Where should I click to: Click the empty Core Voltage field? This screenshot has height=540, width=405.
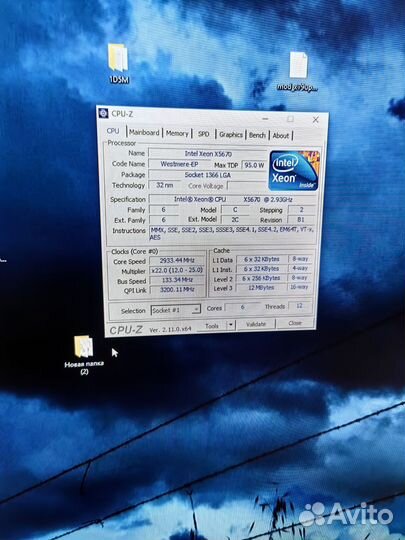(247, 186)
